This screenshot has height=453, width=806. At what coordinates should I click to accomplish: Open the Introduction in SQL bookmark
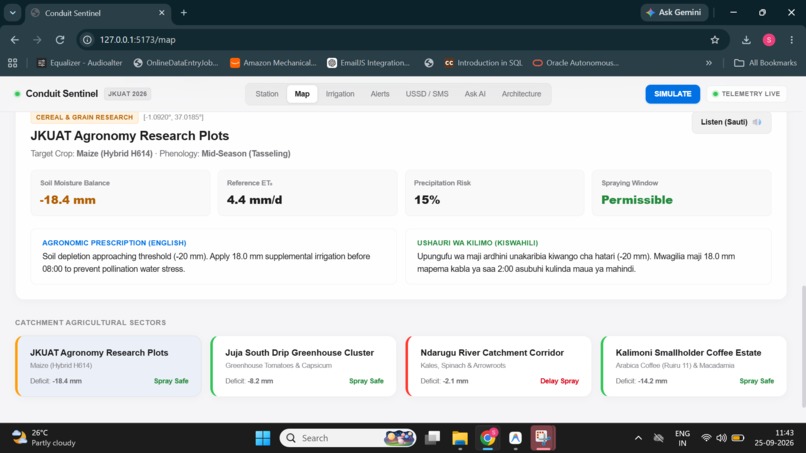(483, 63)
